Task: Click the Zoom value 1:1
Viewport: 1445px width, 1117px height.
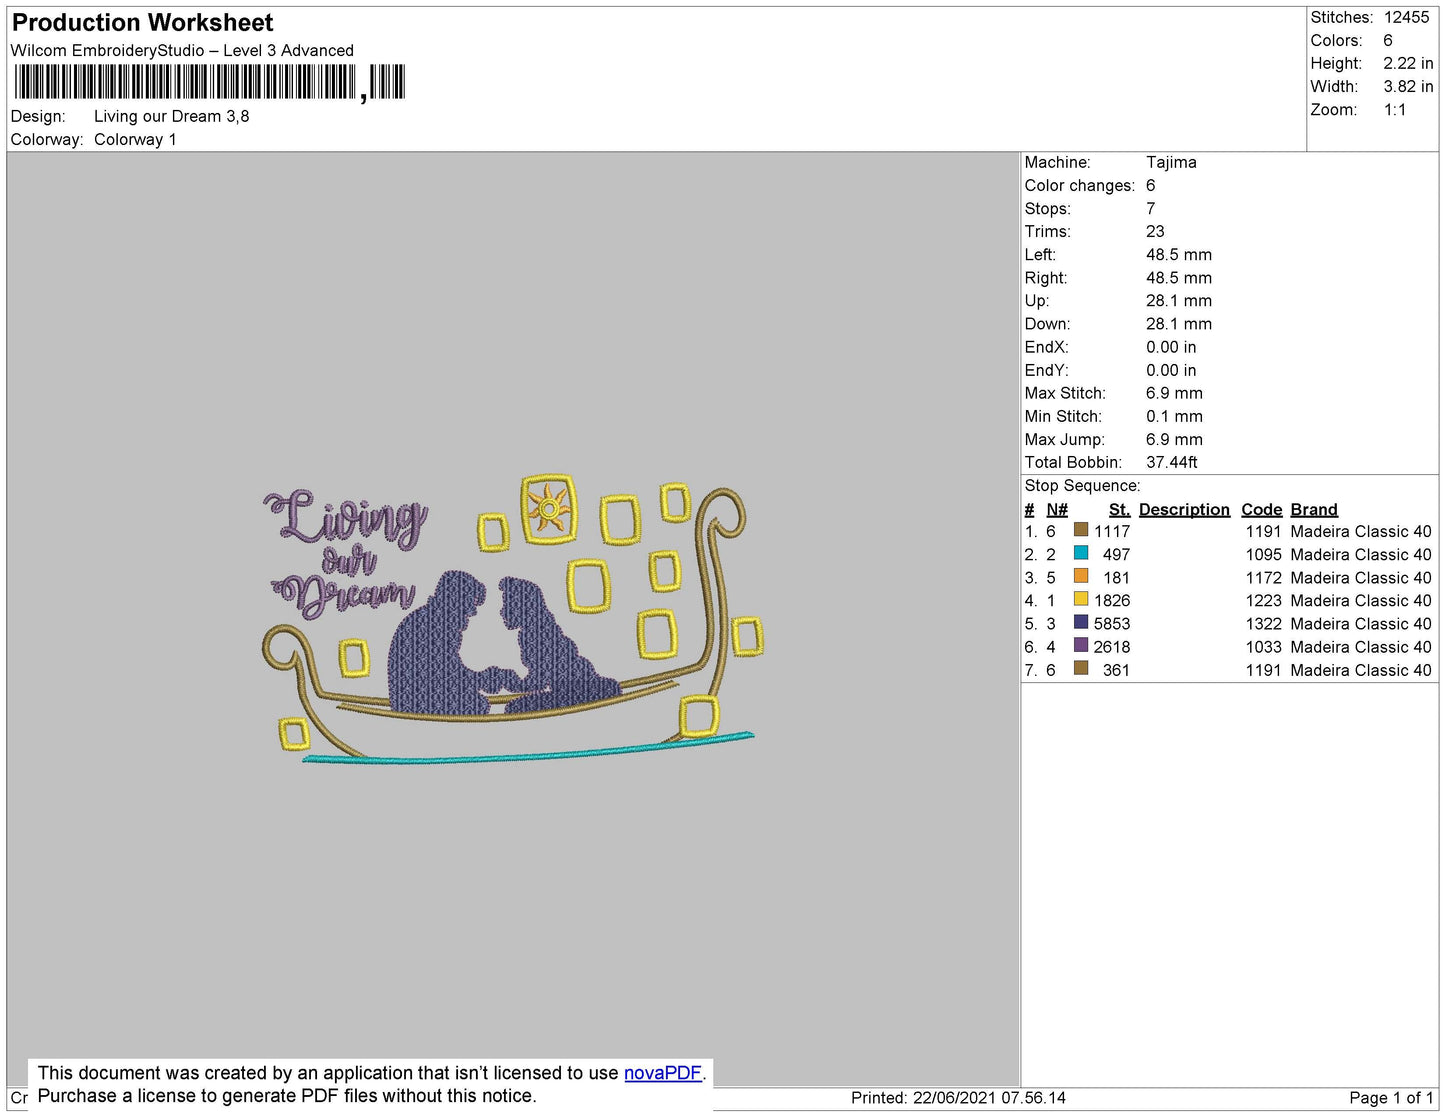Action: point(1395,110)
